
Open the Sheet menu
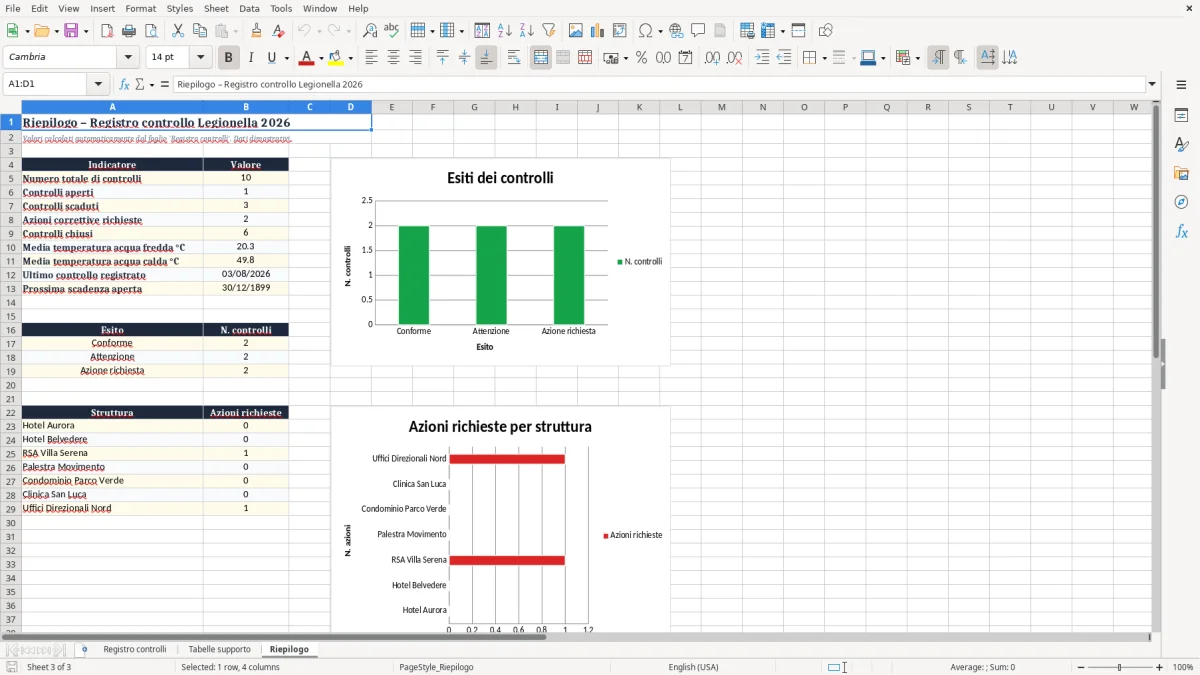[x=216, y=8]
